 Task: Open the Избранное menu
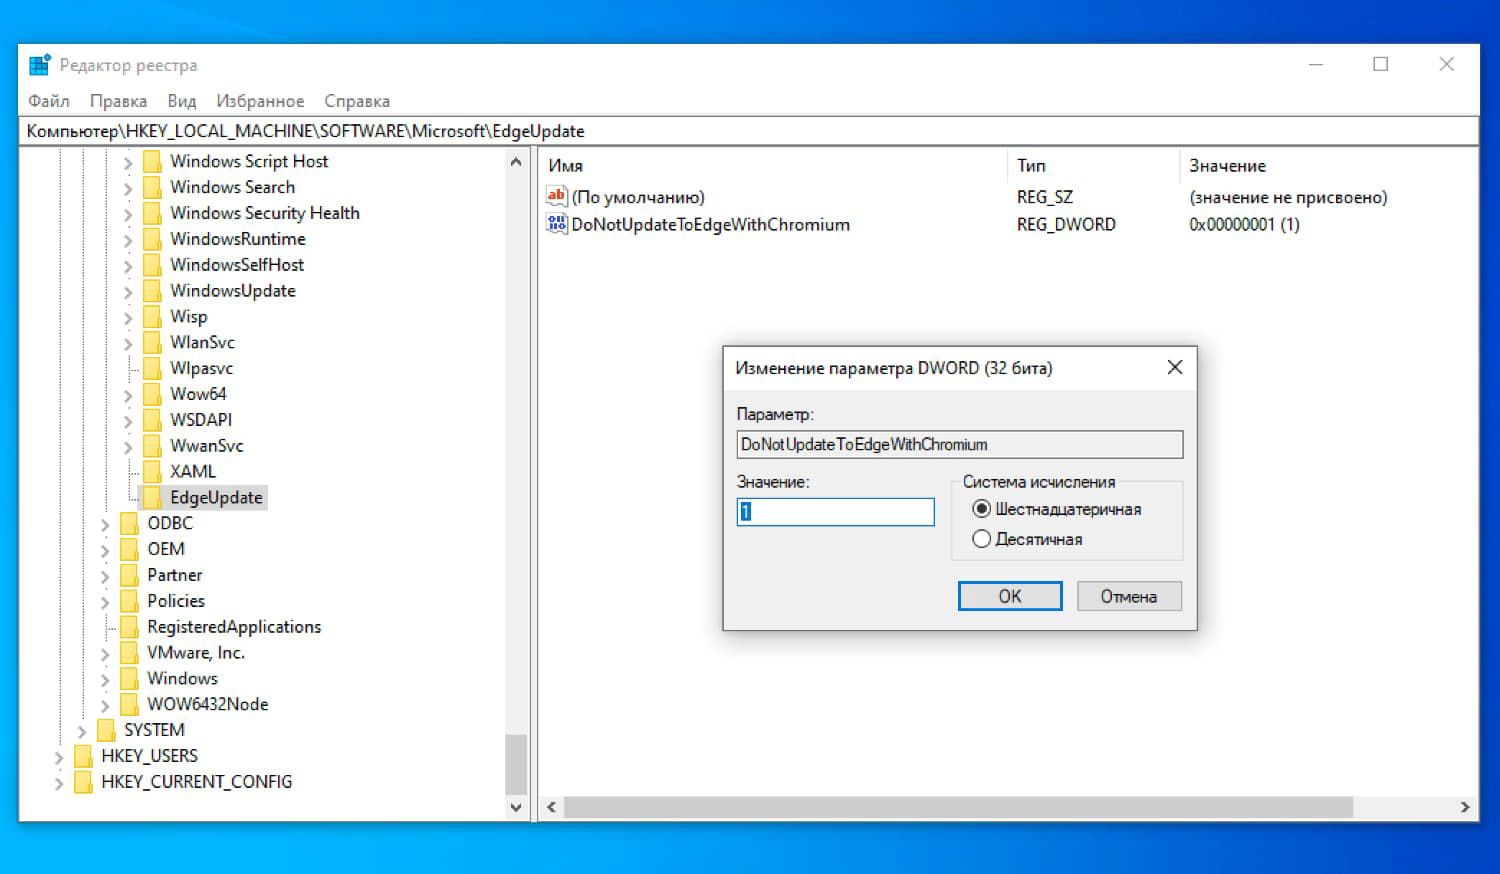(x=260, y=100)
